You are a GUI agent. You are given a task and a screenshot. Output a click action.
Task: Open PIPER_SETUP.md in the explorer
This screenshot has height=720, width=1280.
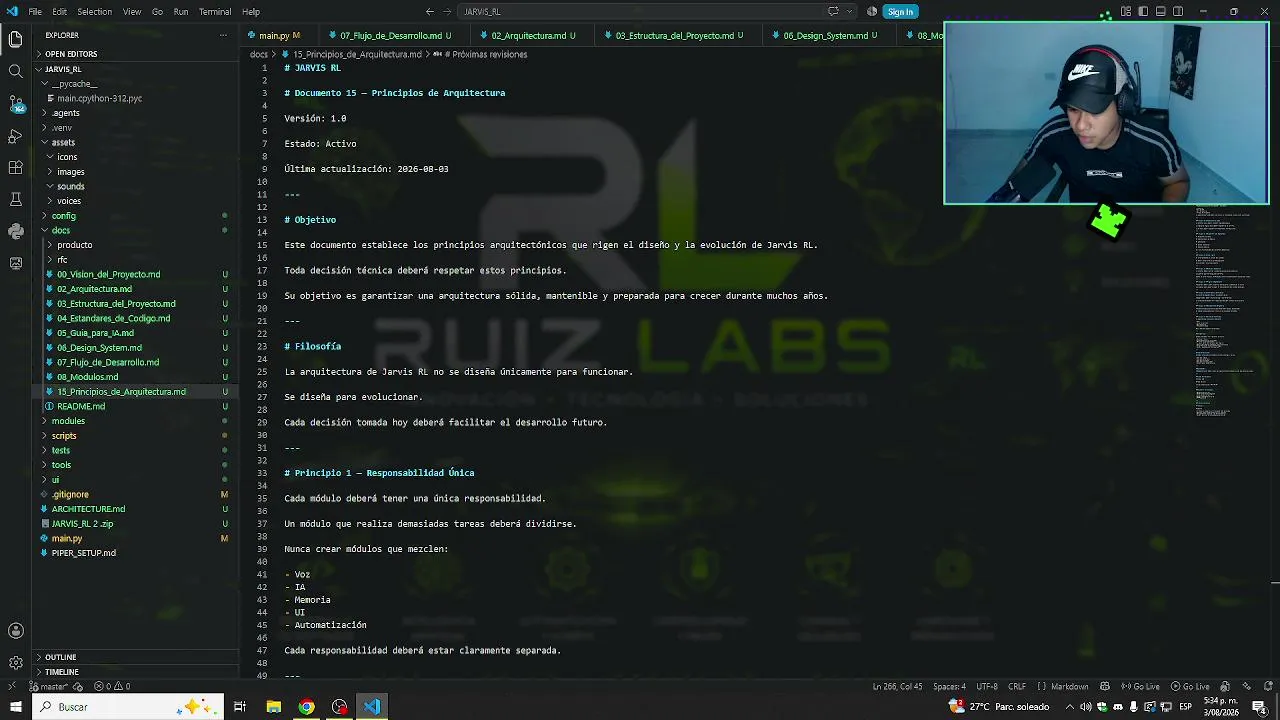(135, 553)
